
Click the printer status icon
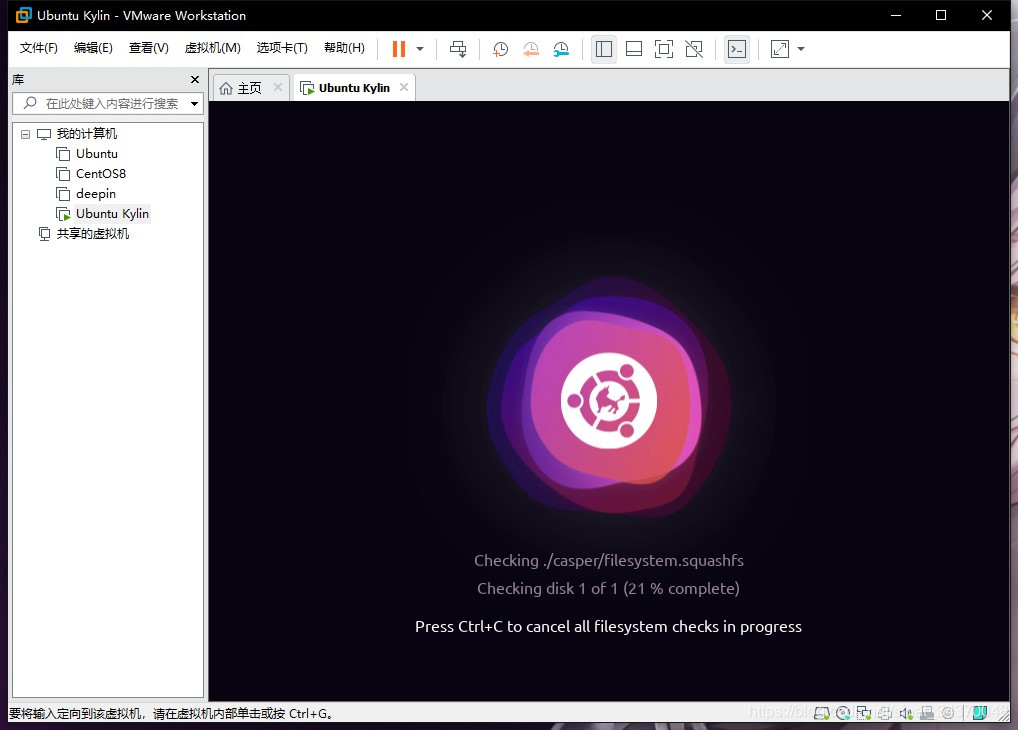885,713
